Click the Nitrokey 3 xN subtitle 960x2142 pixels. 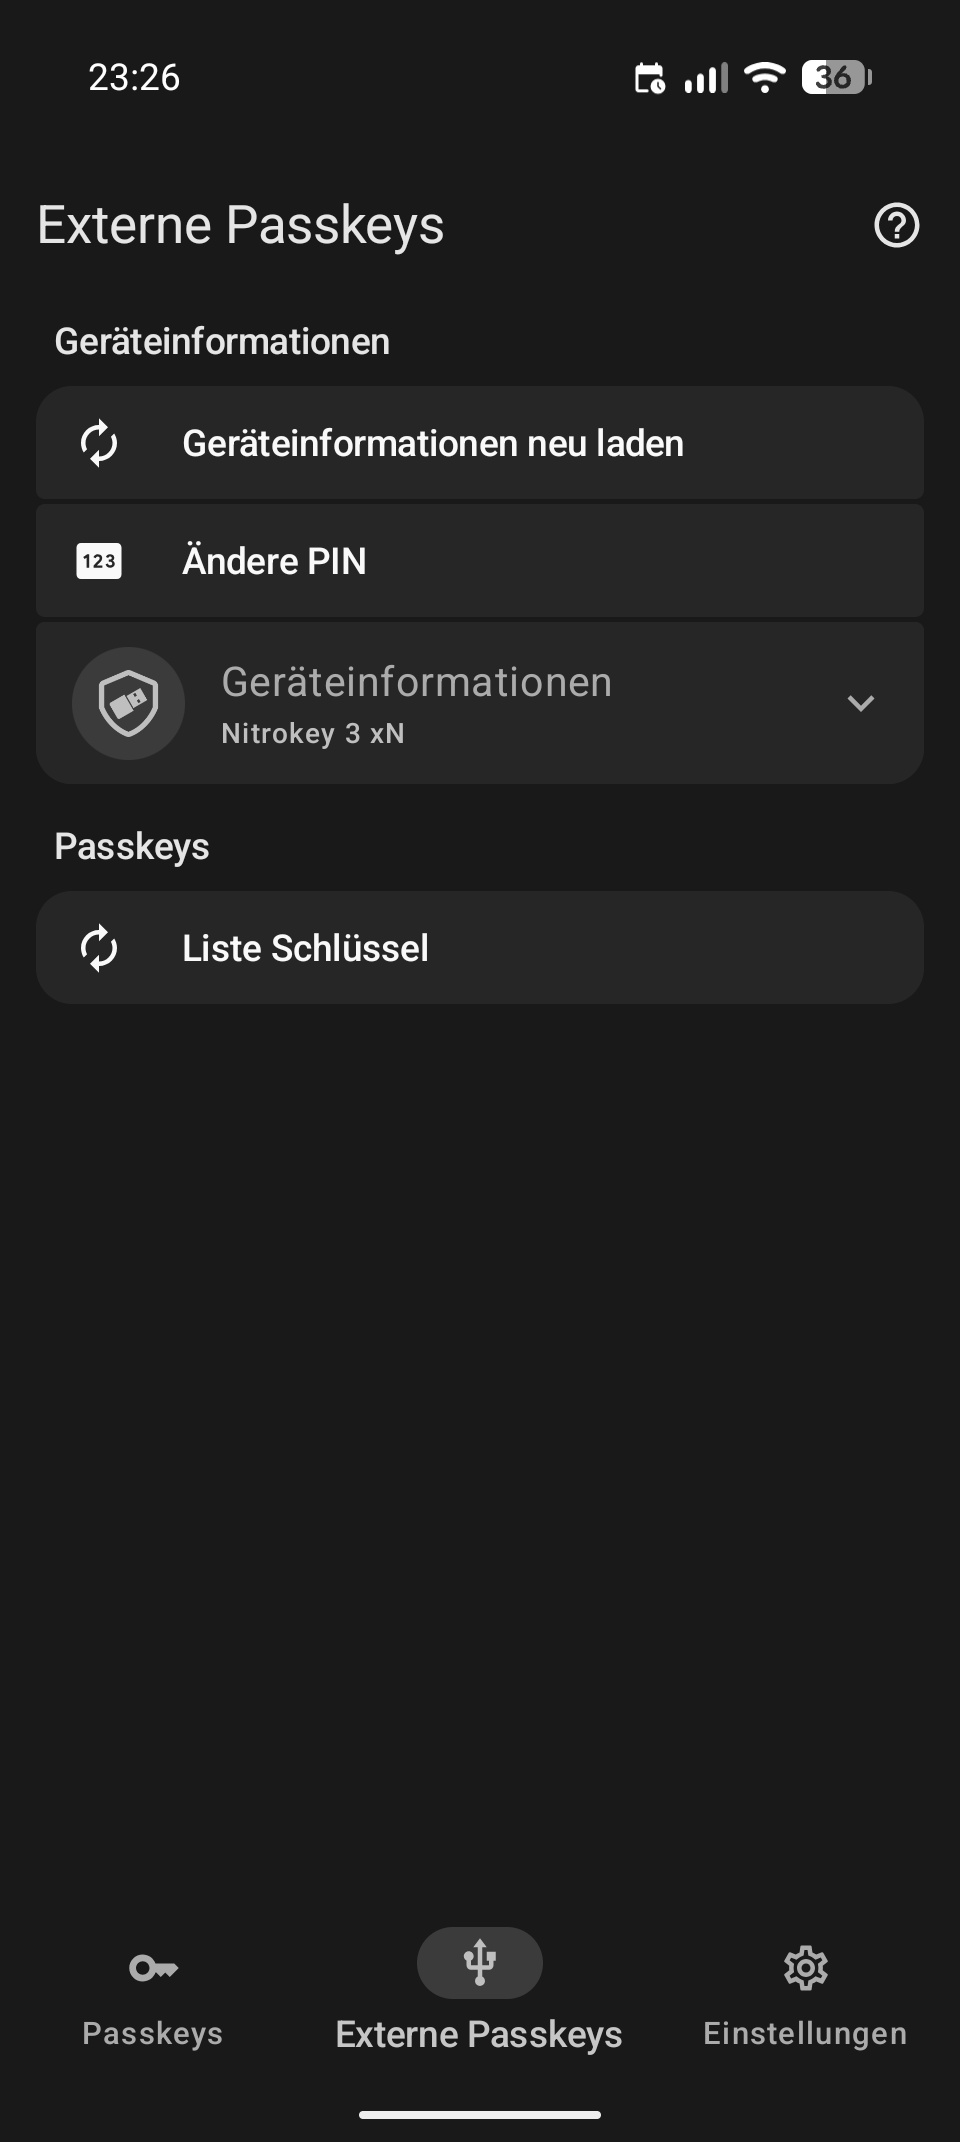[313, 734]
